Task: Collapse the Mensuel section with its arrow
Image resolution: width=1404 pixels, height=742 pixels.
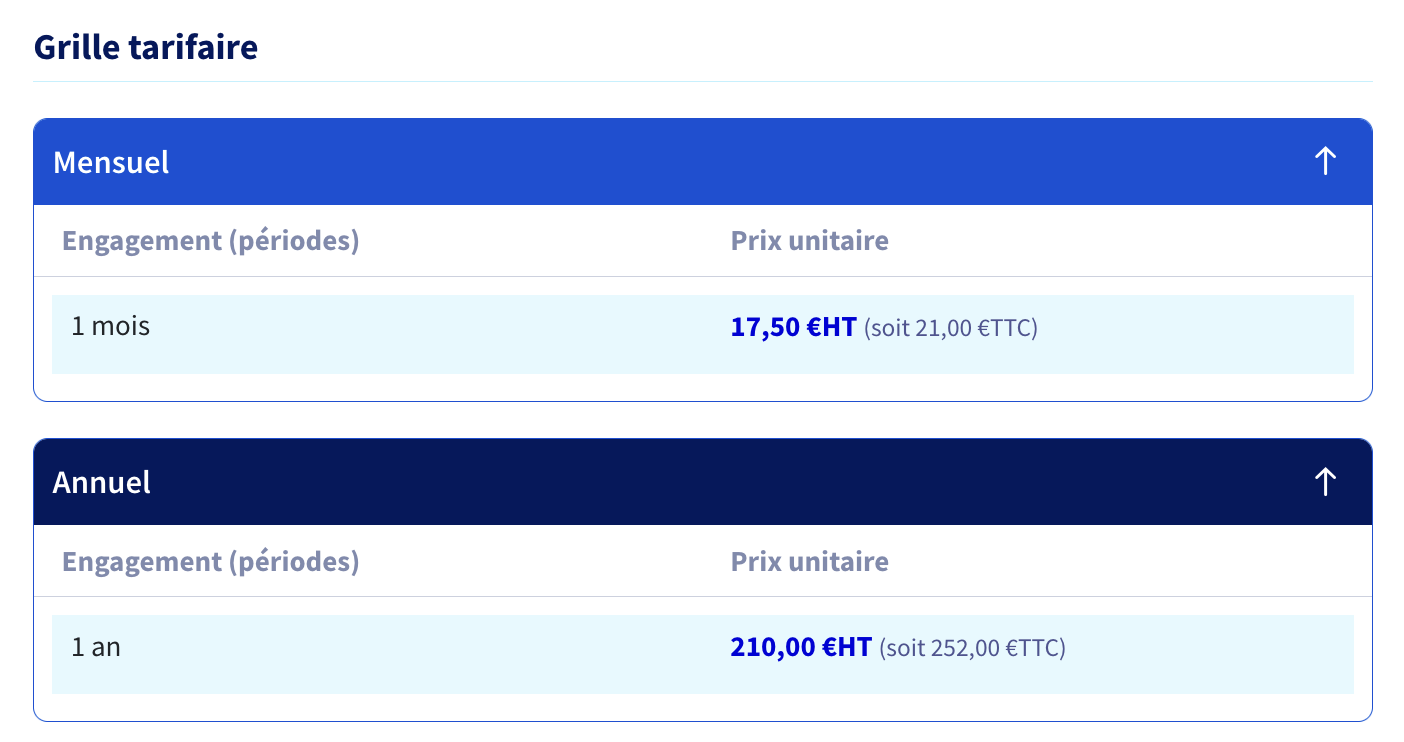Action: [x=1325, y=161]
